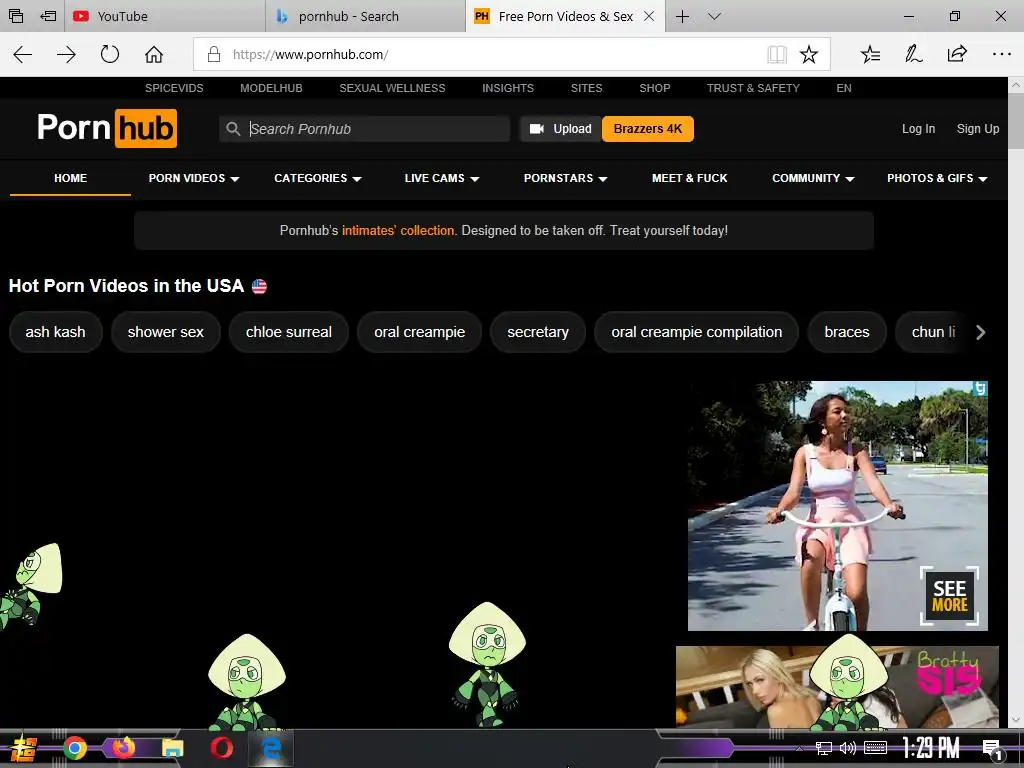Launch Firefox from the taskbar
This screenshot has width=1024, height=768.
click(x=123, y=748)
